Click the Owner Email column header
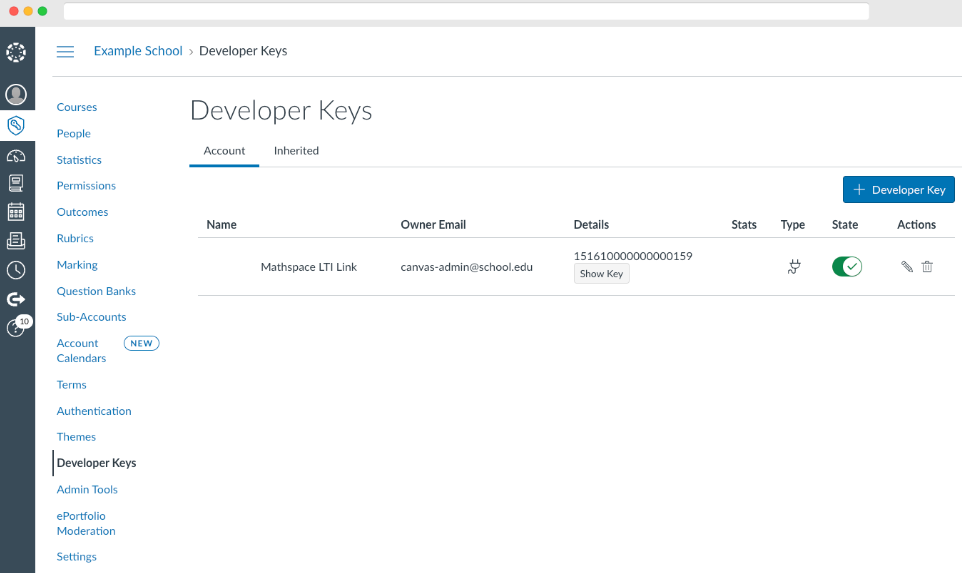This screenshot has height=573, width=962. tap(433, 225)
